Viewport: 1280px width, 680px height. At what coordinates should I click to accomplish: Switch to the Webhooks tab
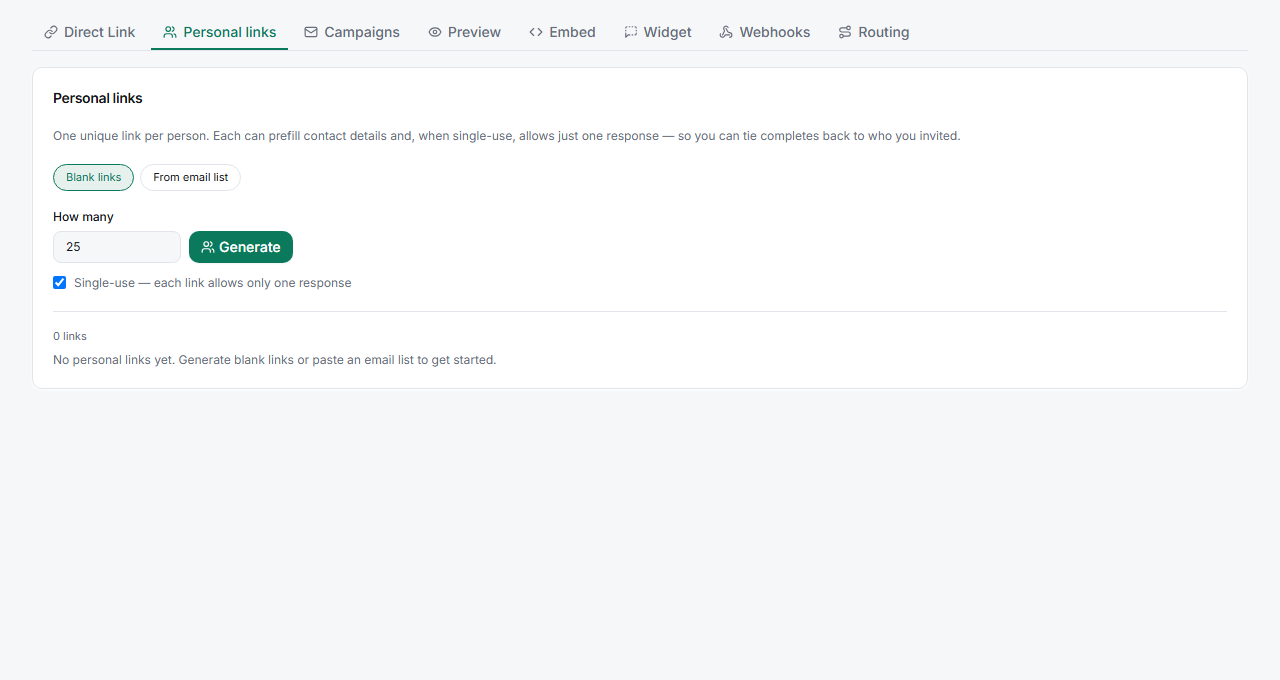click(765, 32)
